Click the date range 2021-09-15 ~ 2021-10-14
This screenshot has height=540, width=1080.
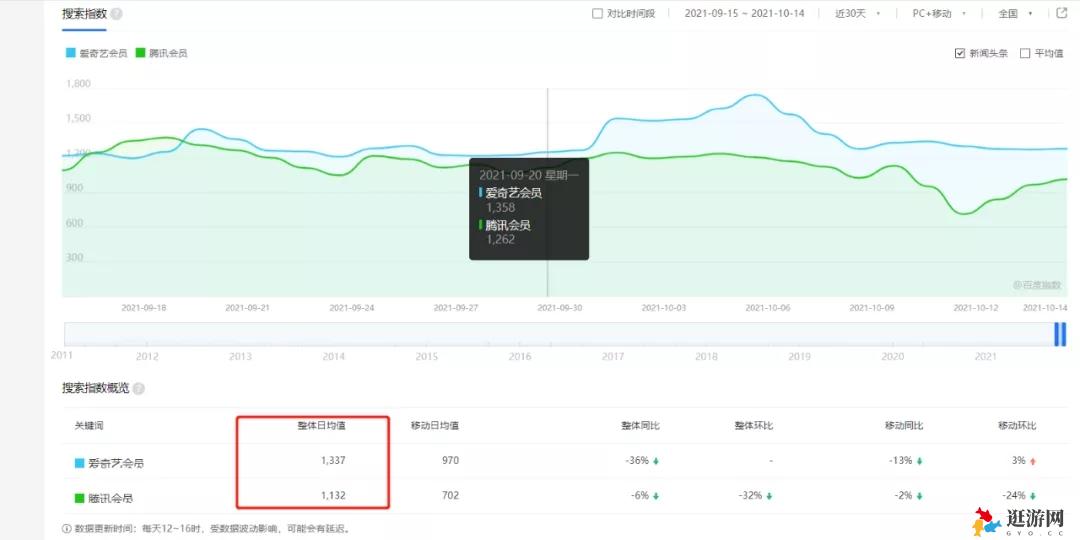[744, 14]
